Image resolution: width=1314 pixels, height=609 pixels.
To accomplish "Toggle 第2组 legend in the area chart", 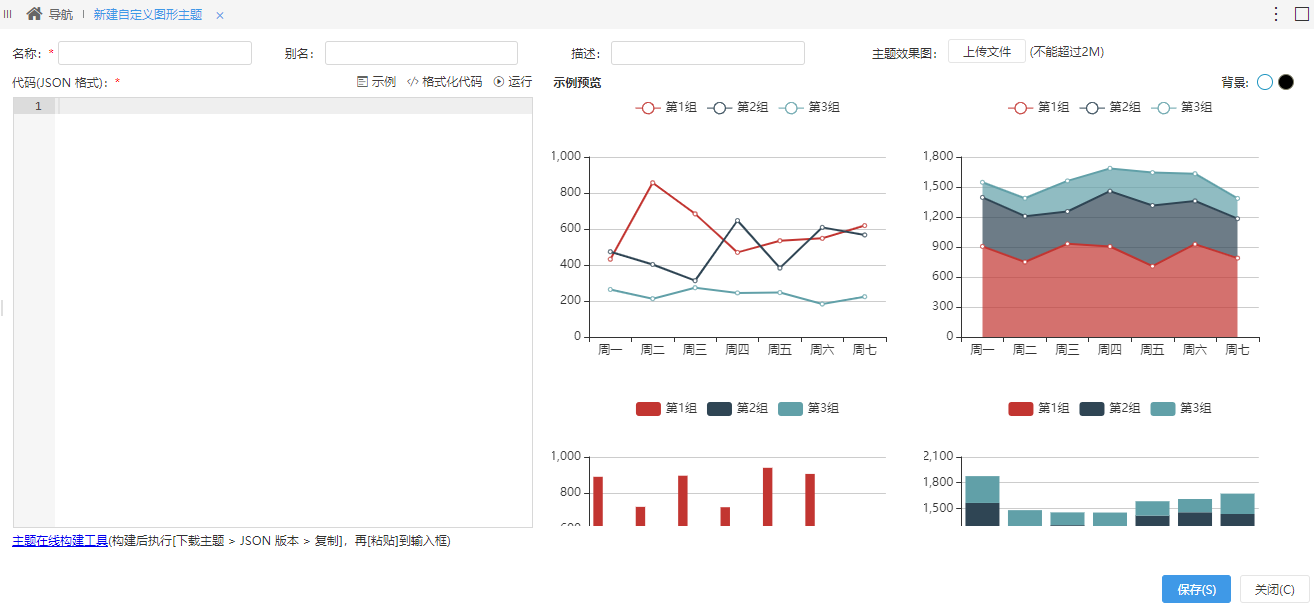I will tap(1111, 108).
